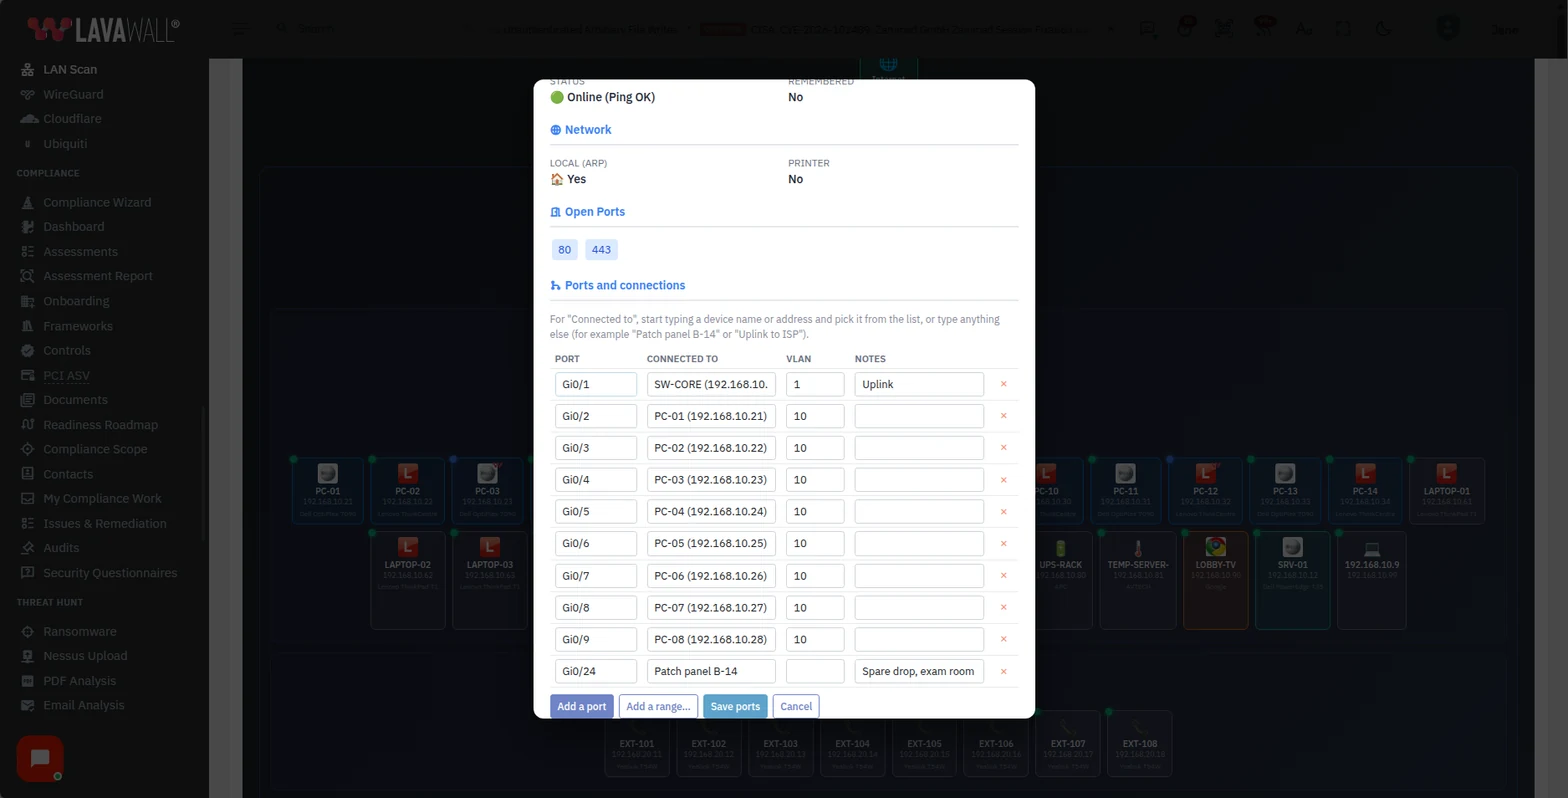This screenshot has height=798, width=1568.
Task: Click the PC-05 connected-to field
Action: pyautogui.click(x=711, y=544)
